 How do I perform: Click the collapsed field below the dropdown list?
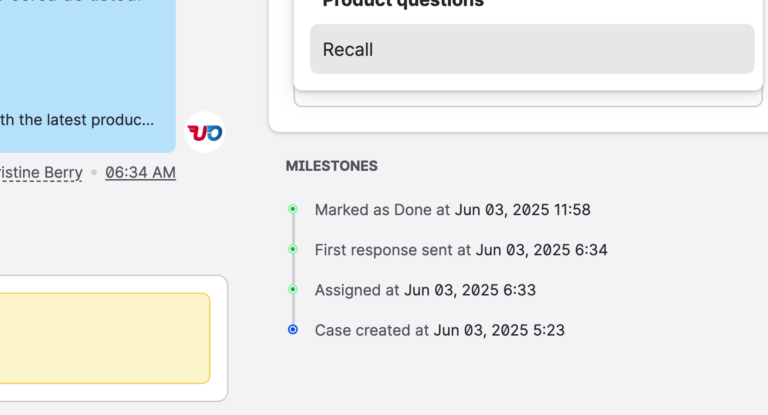coord(528,99)
